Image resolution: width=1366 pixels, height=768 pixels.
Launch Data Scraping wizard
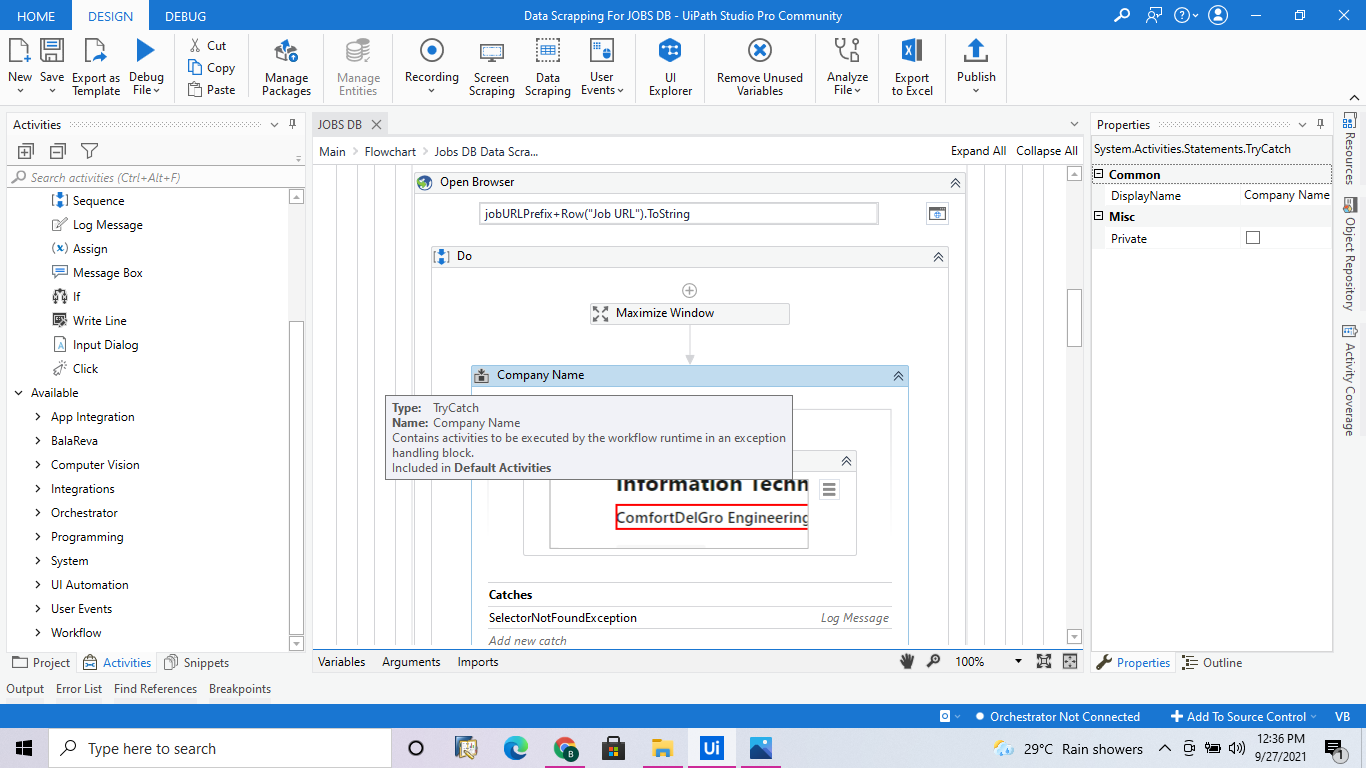548,67
